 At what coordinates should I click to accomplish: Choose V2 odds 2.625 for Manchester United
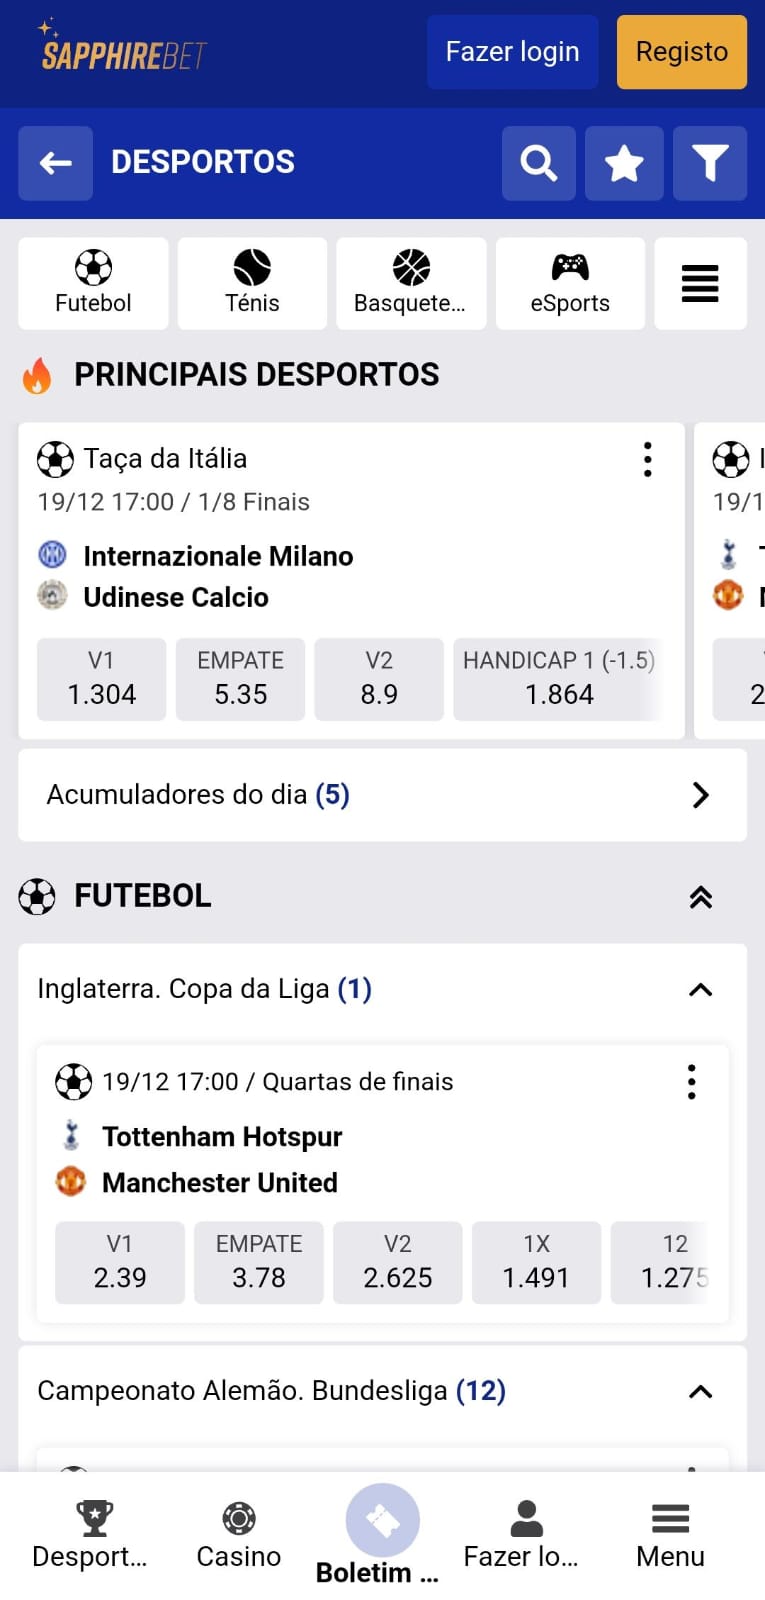397,1263
